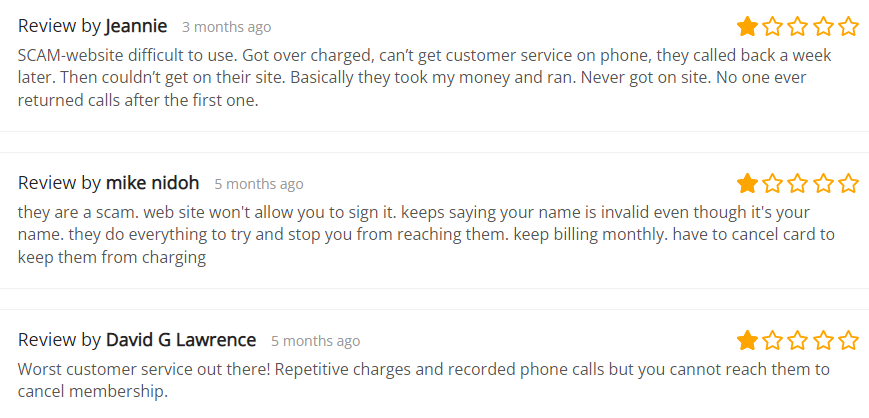The image size is (869, 418).
Task: Click David G Lawrence's '5 months ago' timestamp
Action: point(315,341)
